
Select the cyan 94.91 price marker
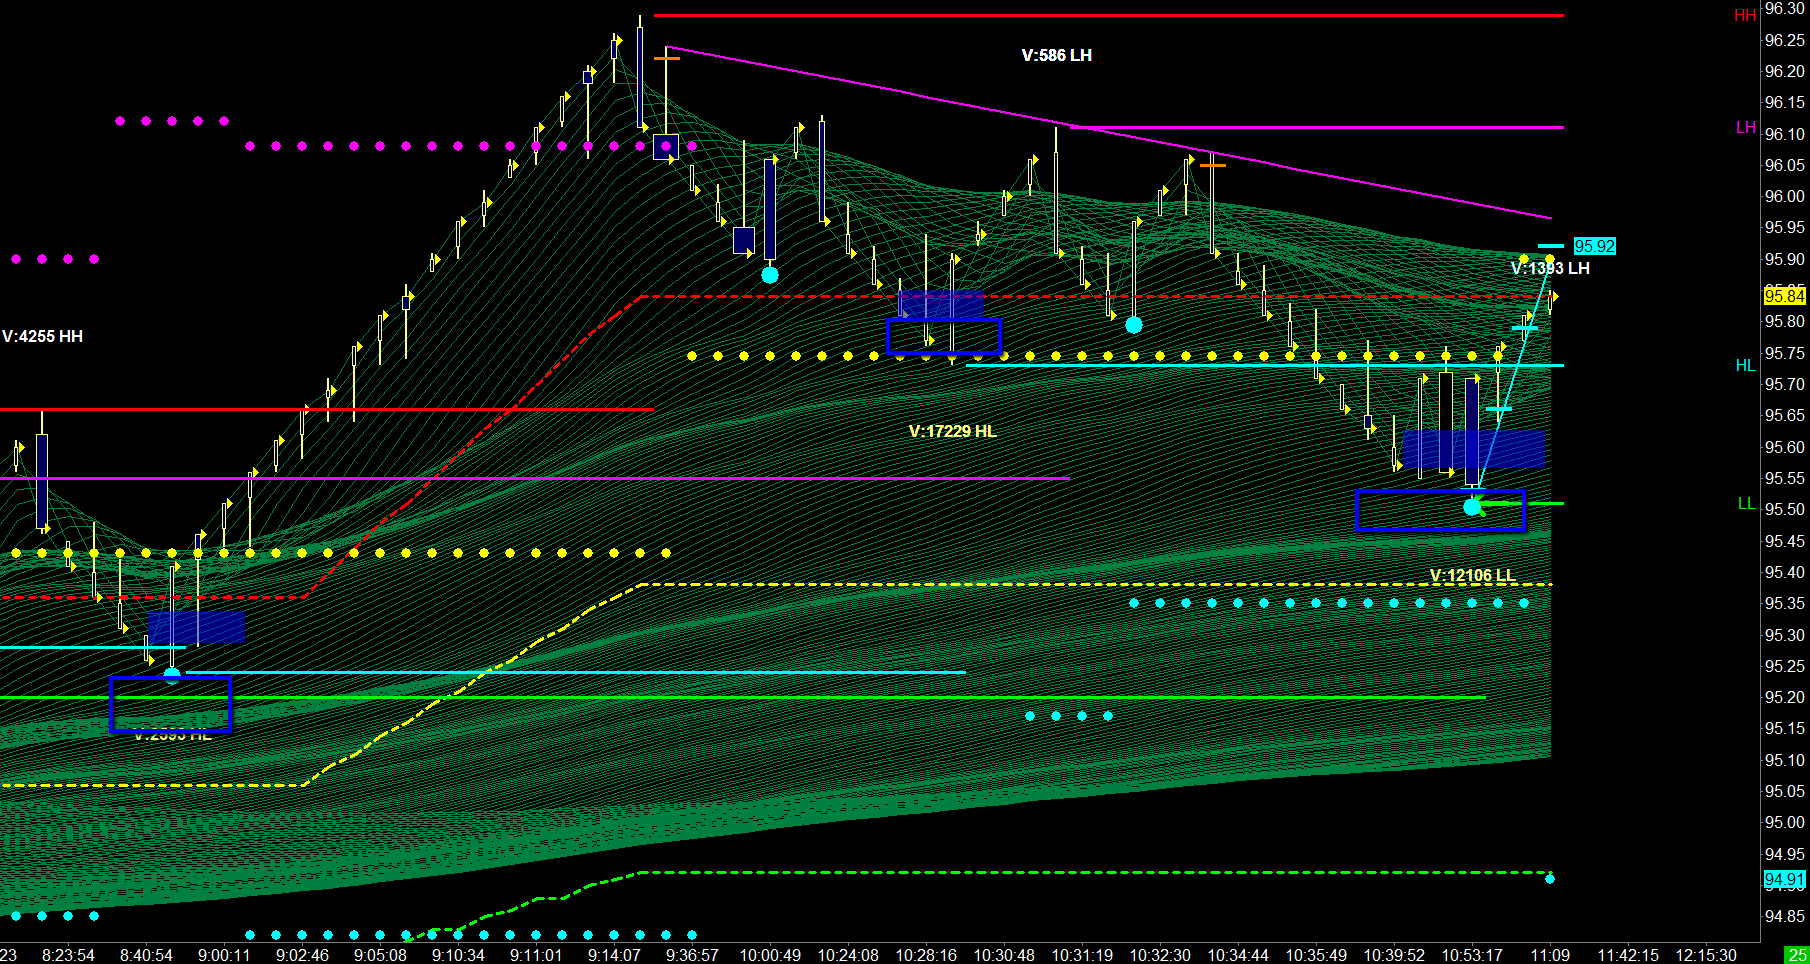(x=1784, y=880)
